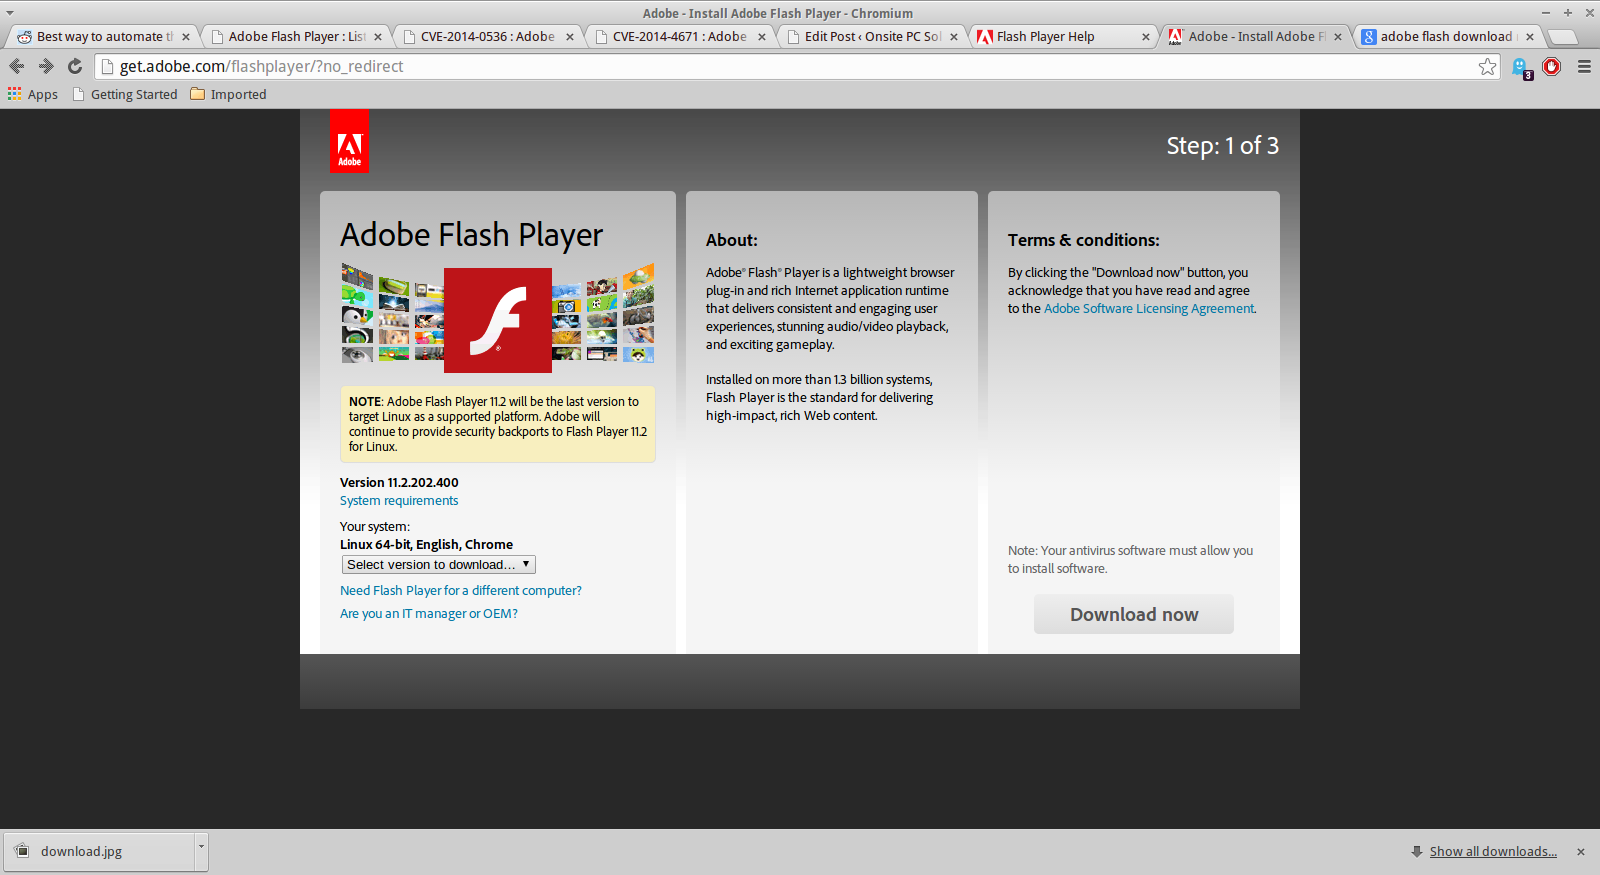Close the 'Edit Post ‹ Onsite PC Sol' tab
The height and width of the screenshot is (875, 1600).
coord(954,37)
